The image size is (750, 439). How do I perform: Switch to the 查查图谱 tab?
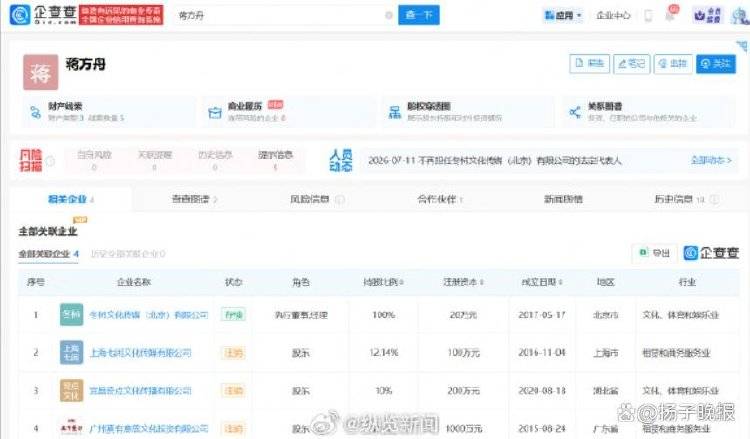194,199
